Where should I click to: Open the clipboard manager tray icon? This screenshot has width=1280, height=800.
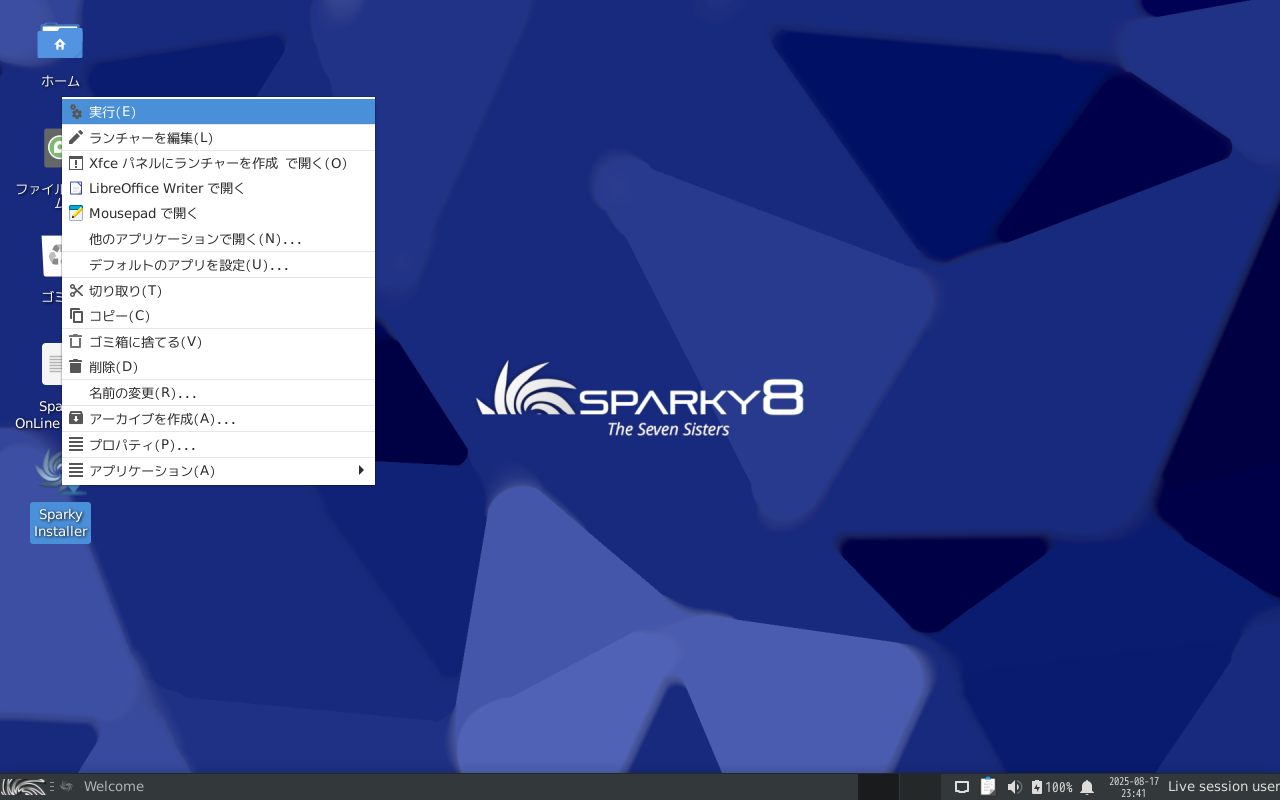click(988, 787)
